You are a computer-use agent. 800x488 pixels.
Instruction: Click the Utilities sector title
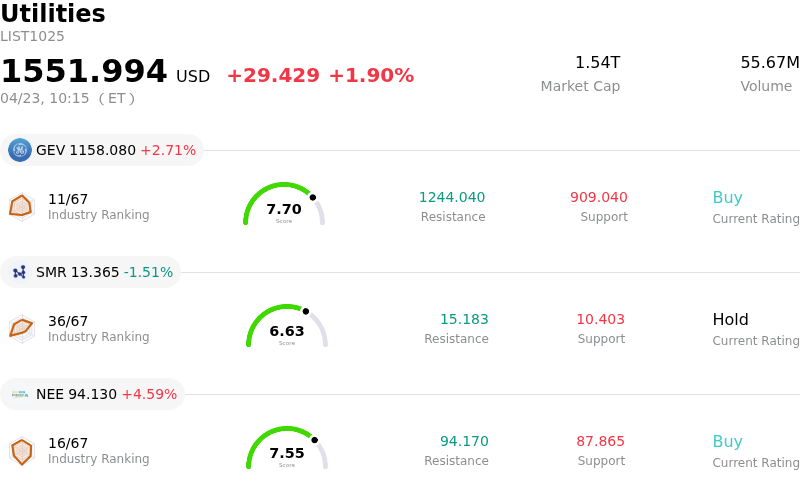[x=53, y=14]
